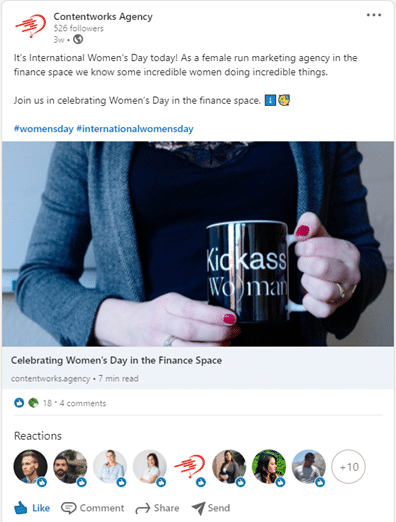Click the green celebrate reaction icon
The height and width of the screenshot is (522, 396).
[x=33, y=403]
